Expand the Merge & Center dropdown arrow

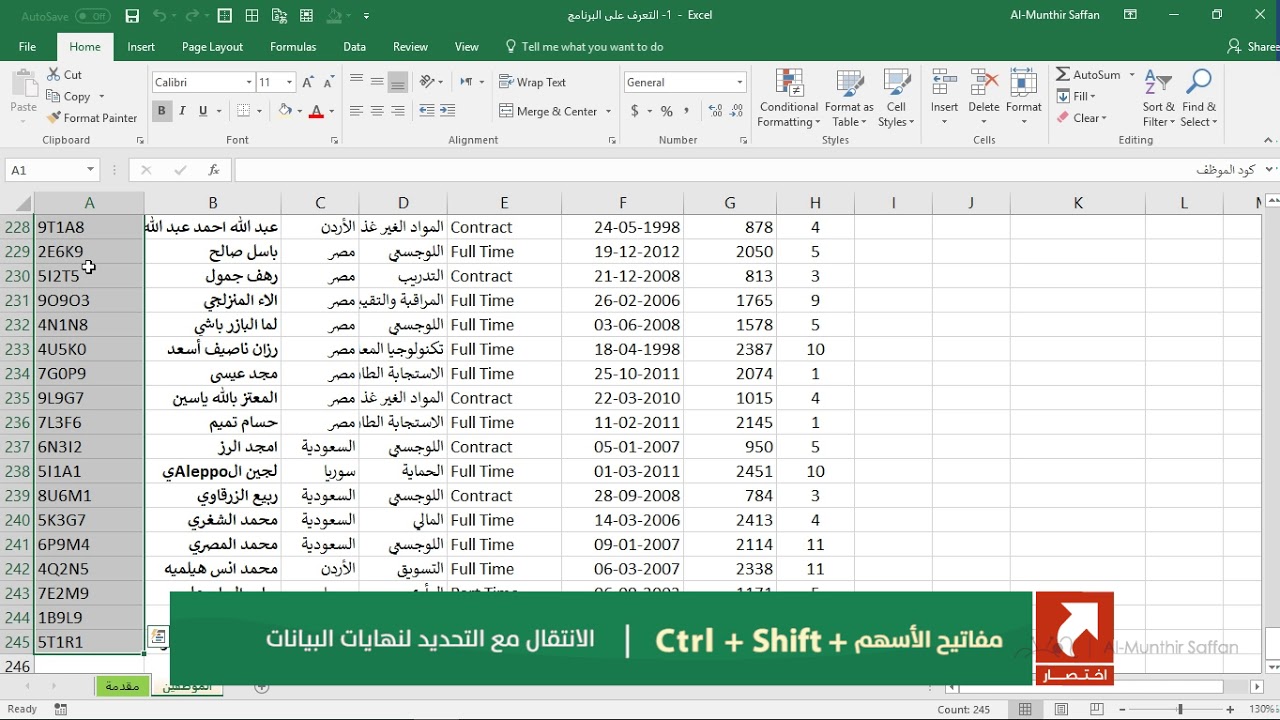coord(609,111)
